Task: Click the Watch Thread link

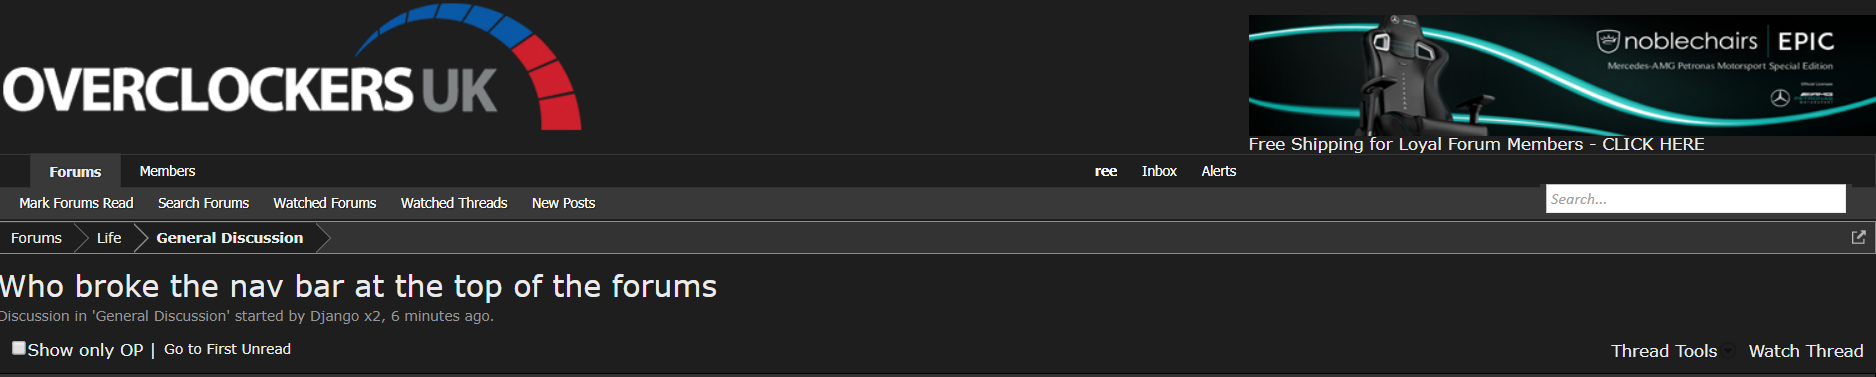Action: (1806, 351)
